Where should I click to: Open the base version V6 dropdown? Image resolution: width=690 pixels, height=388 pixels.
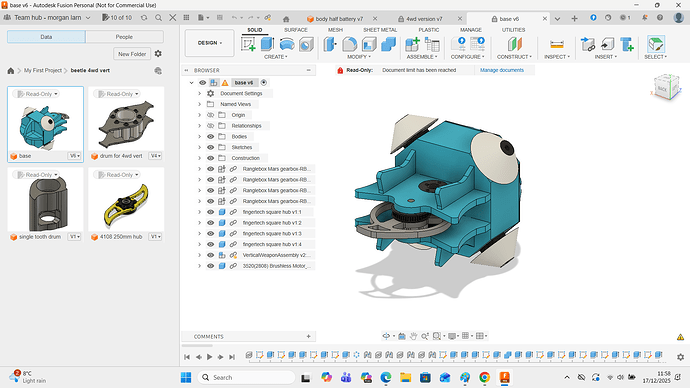click(x=75, y=156)
